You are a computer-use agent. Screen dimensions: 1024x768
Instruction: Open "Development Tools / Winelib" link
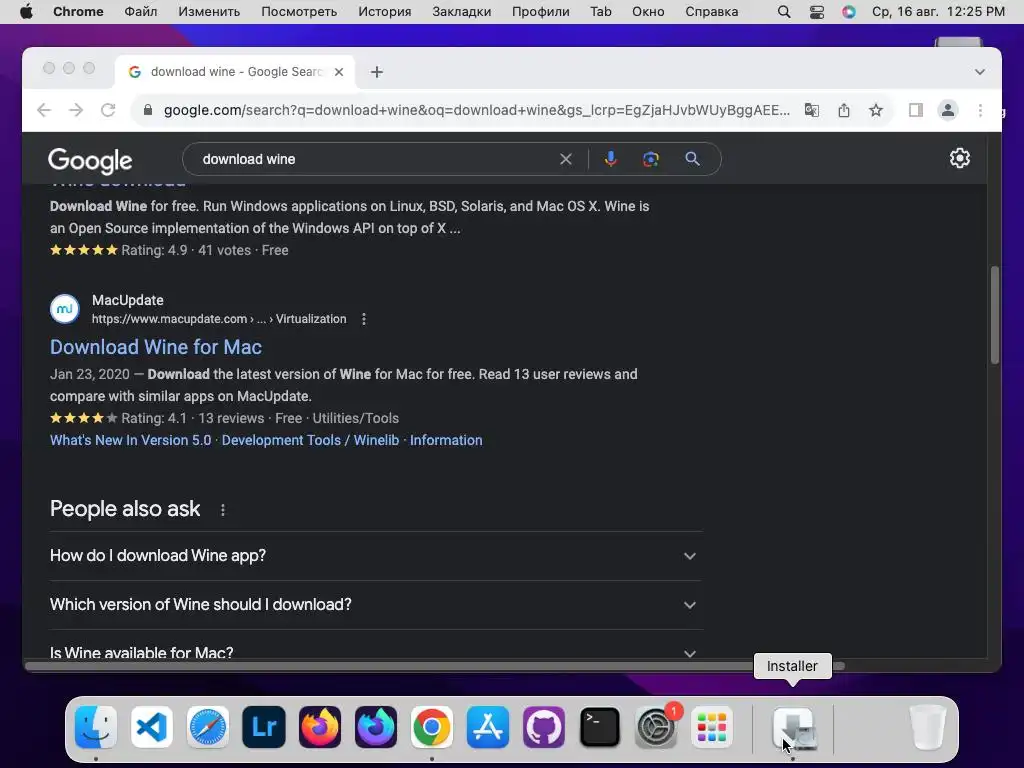310,440
